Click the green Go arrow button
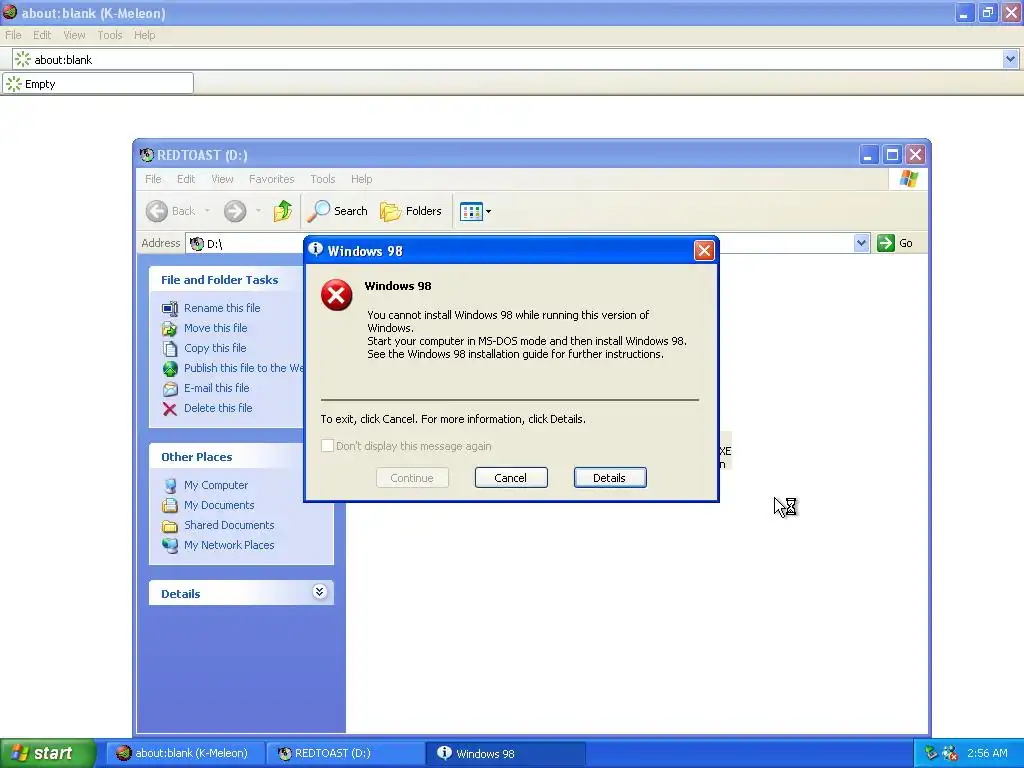Viewport: 1024px width, 768px height. (x=886, y=243)
